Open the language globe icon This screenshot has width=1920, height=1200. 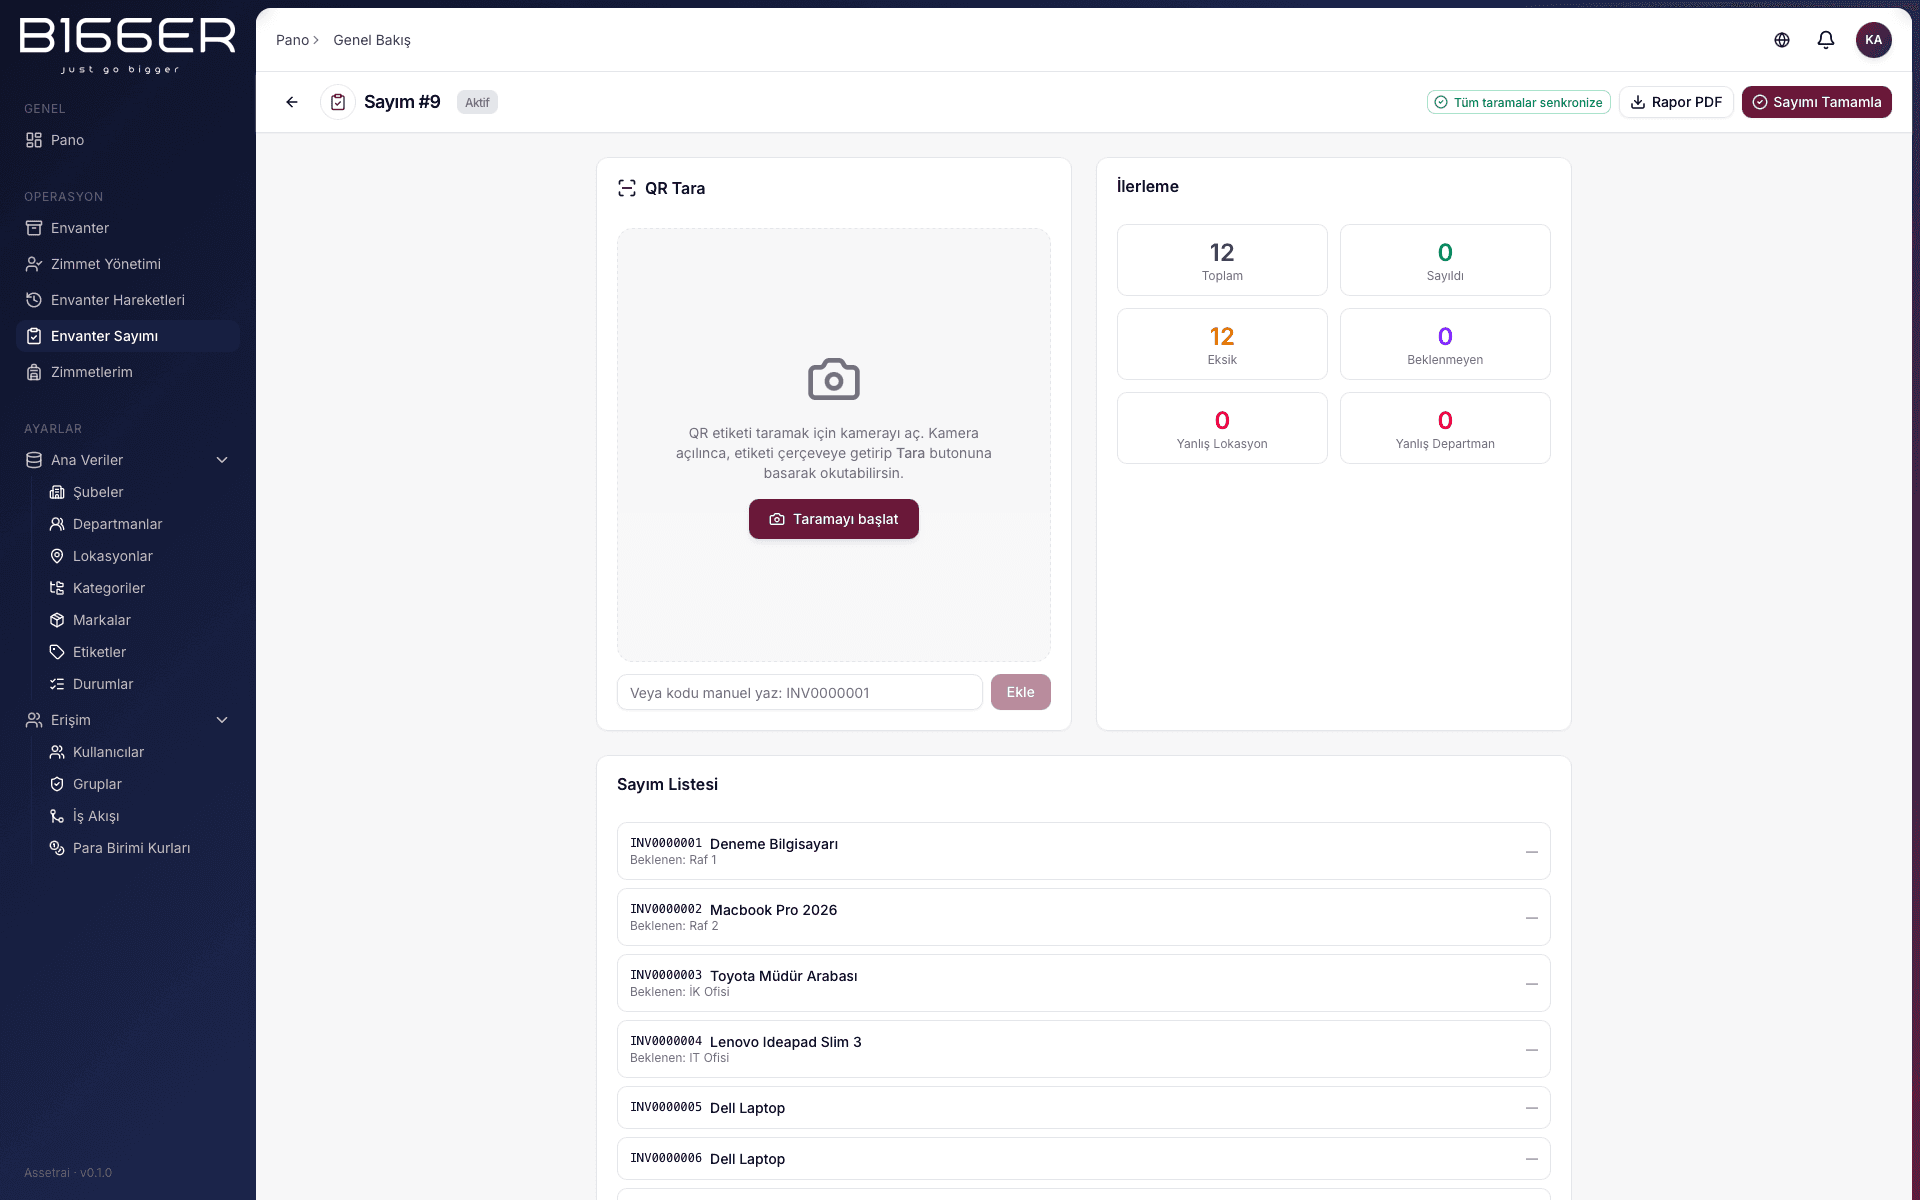pyautogui.click(x=1782, y=40)
